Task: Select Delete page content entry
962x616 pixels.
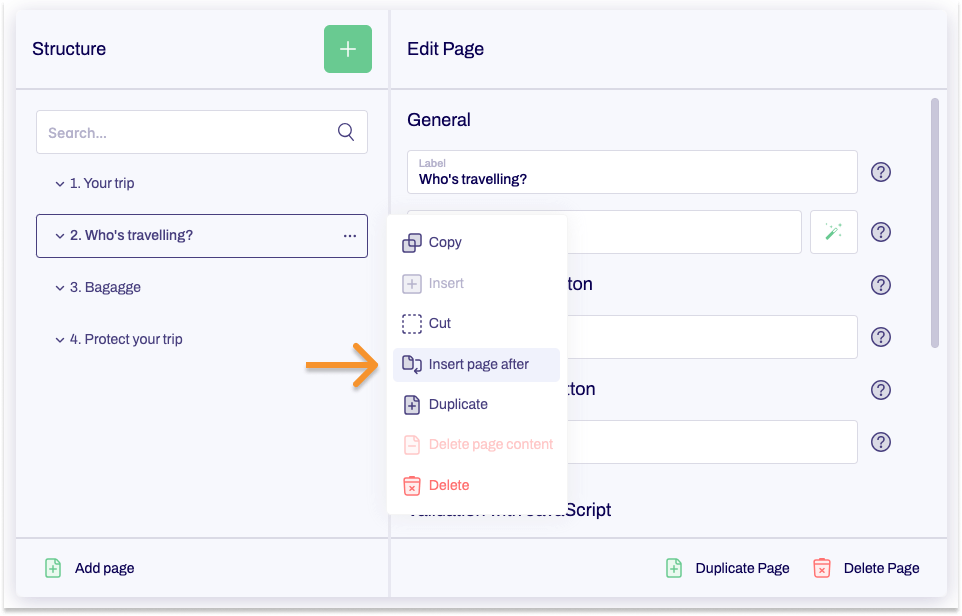Action: (476, 444)
